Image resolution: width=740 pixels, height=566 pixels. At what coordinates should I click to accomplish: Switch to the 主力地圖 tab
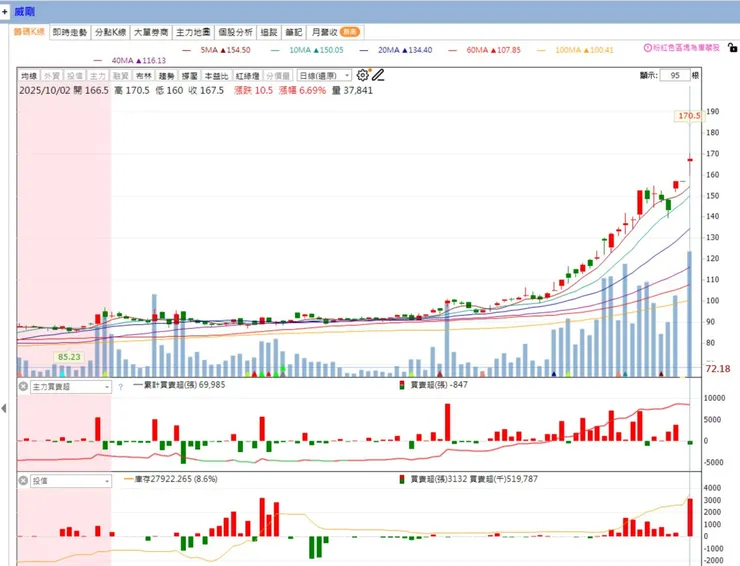pyautogui.click(x=193, y=32)
